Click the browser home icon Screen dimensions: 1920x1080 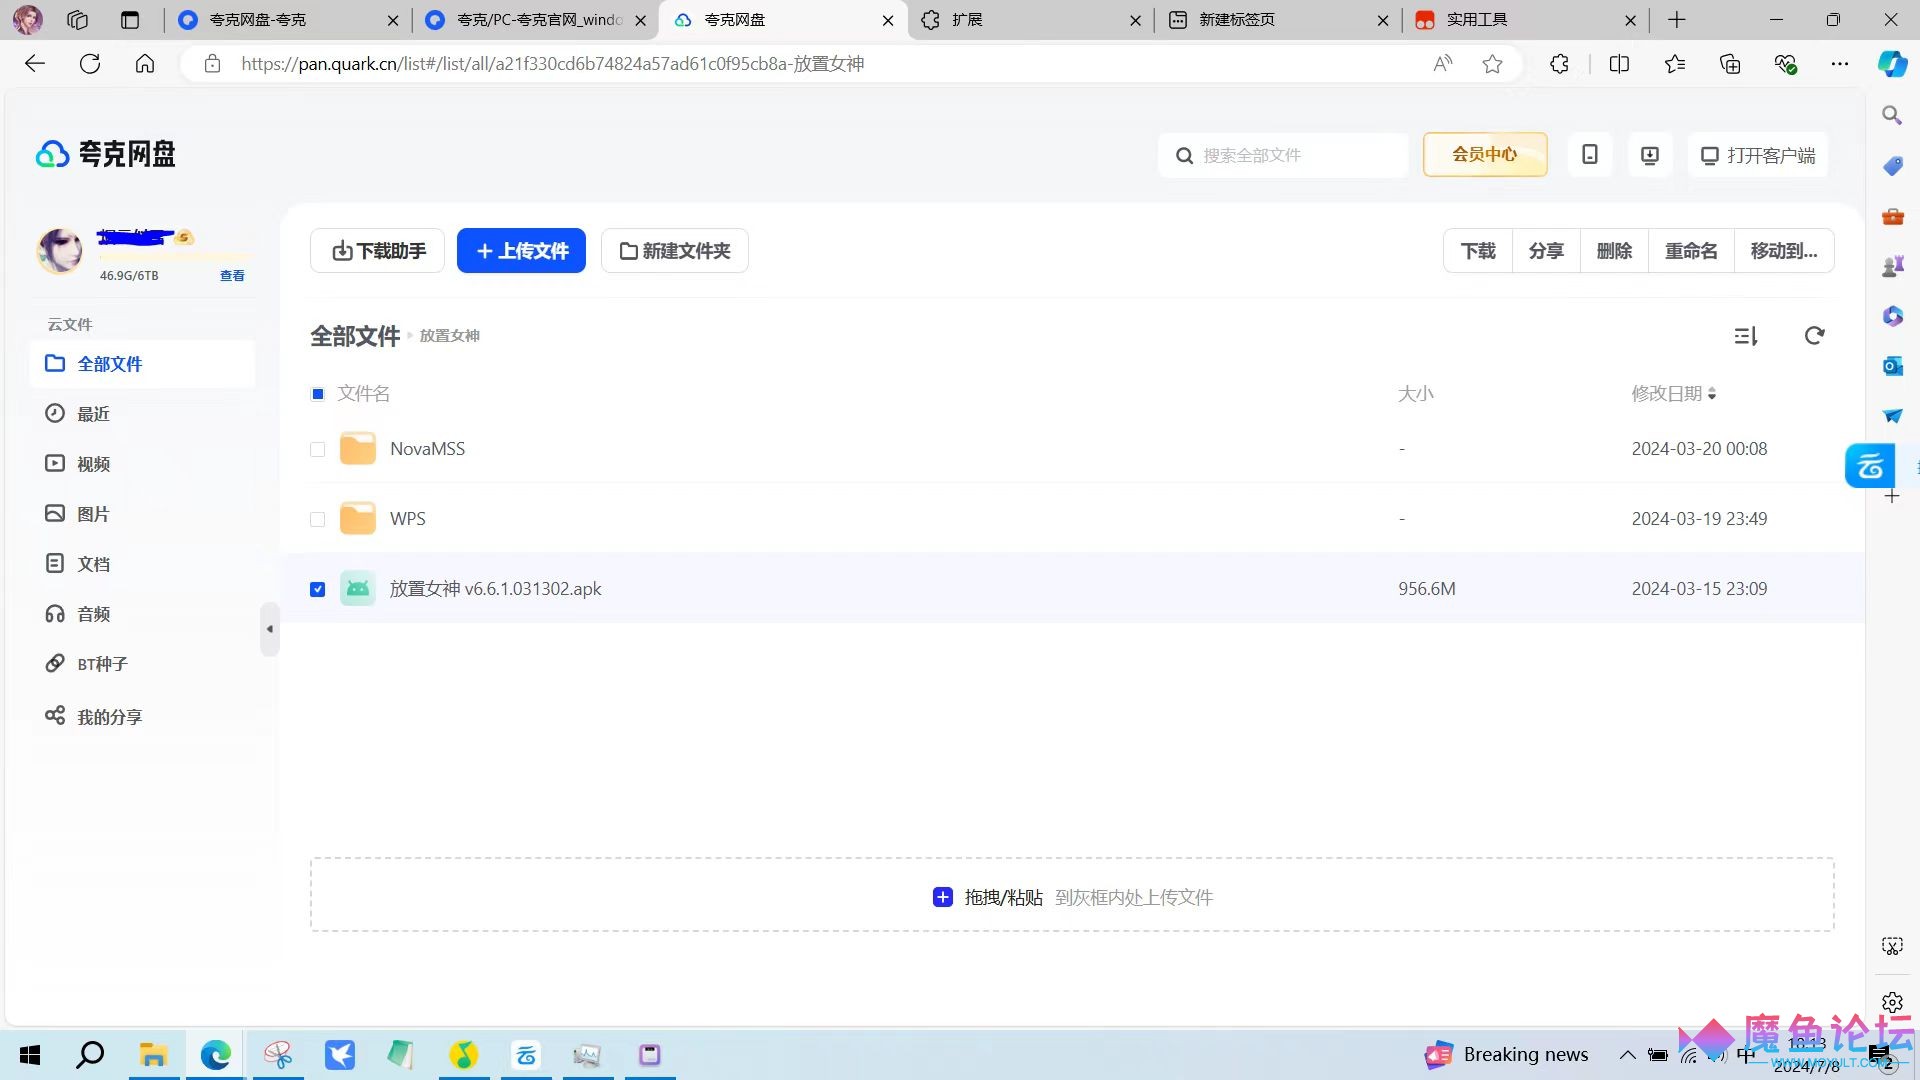(x=145, y=64)
